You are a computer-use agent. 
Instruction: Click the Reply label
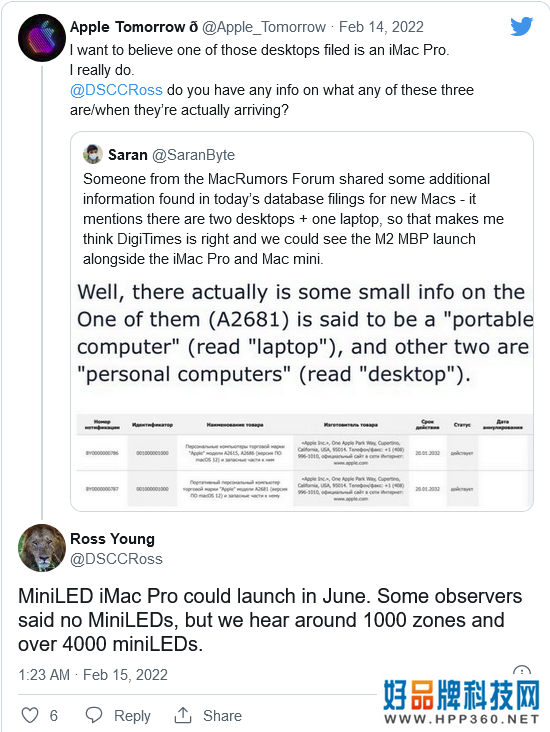point(132,716)
